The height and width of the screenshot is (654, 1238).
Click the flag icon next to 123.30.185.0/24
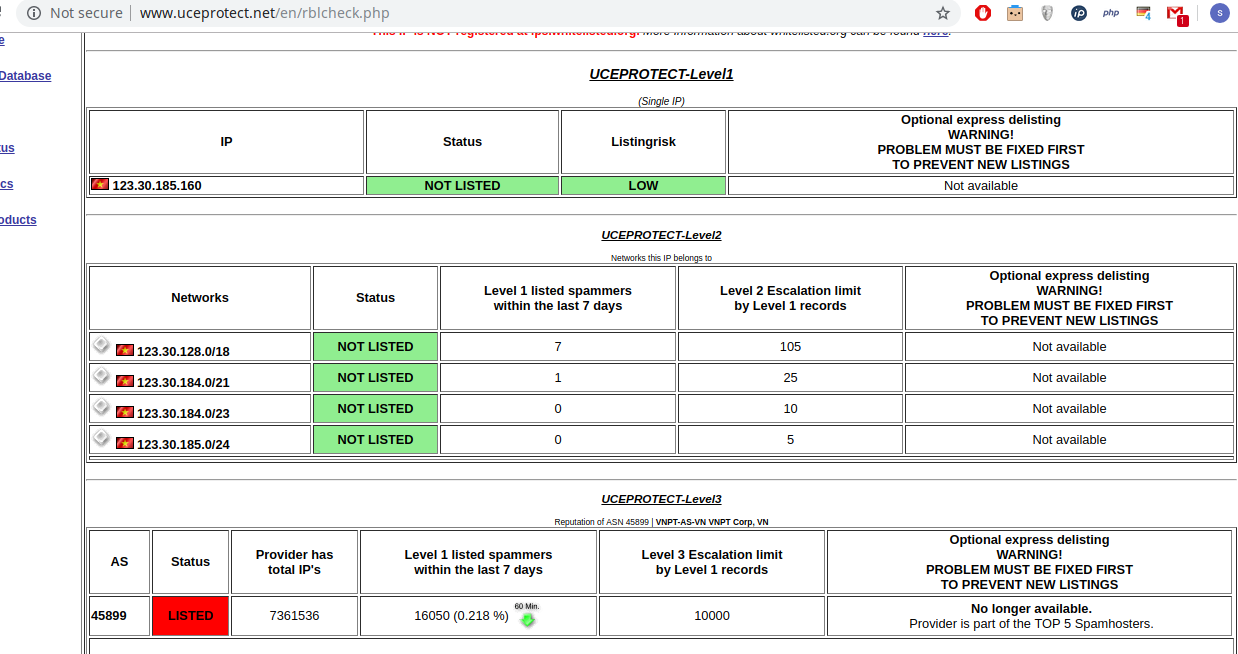[x=125, y=443]
